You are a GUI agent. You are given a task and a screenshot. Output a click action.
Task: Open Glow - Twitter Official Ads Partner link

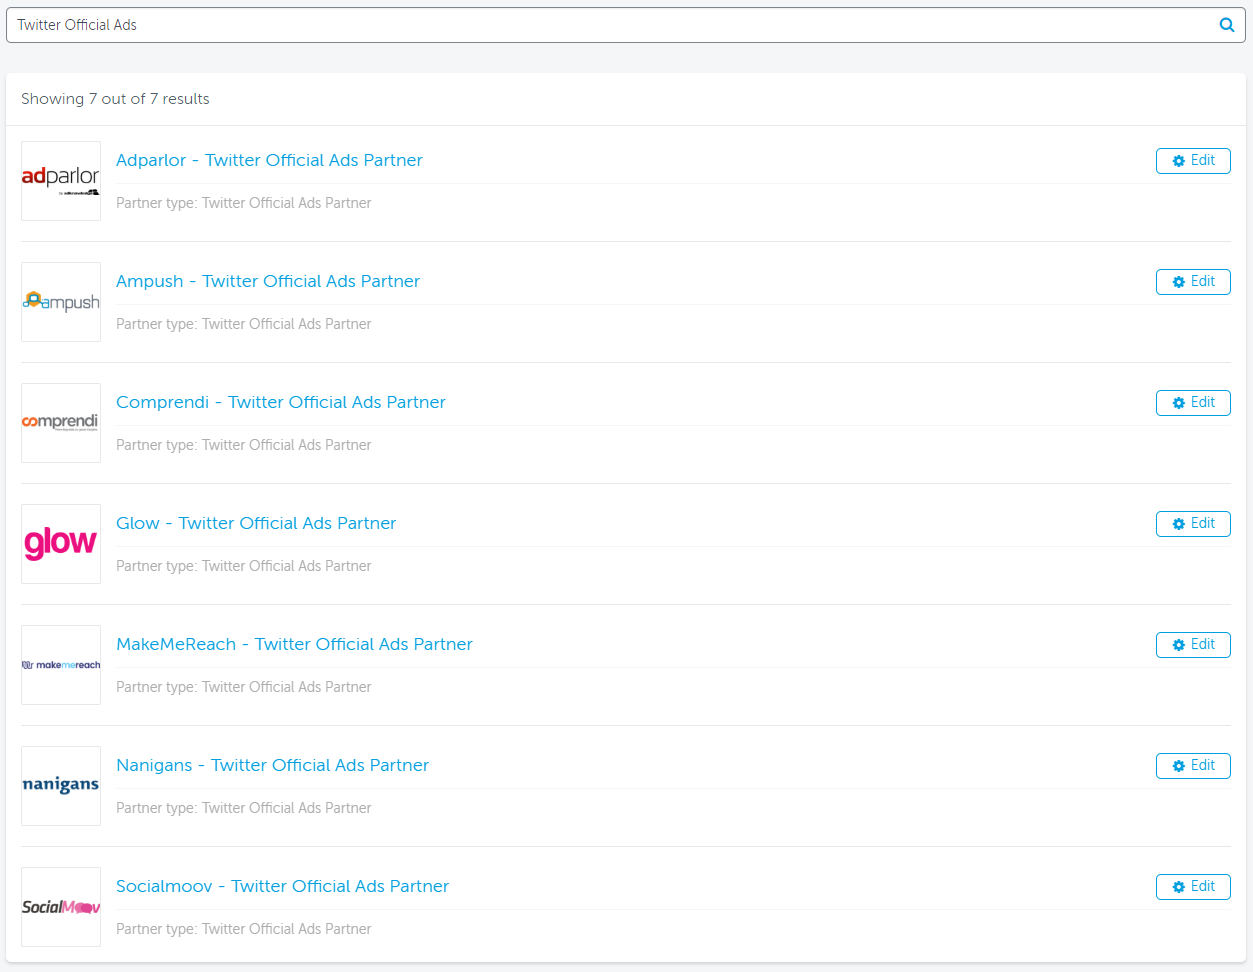(x=256, y=523)
